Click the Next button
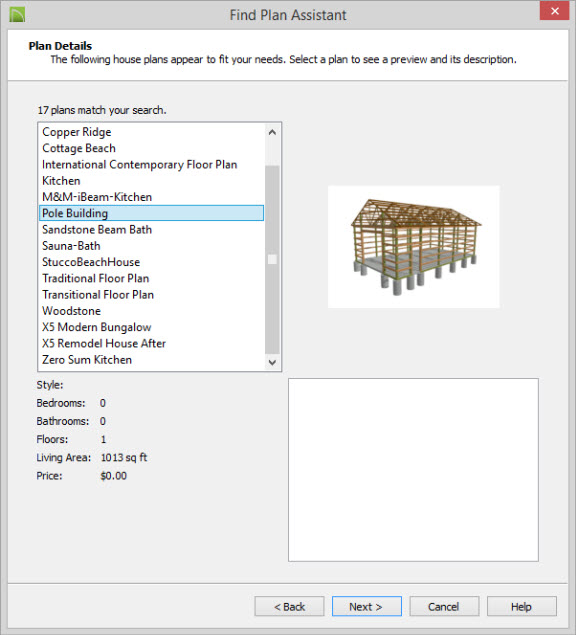 coord(367,606)
